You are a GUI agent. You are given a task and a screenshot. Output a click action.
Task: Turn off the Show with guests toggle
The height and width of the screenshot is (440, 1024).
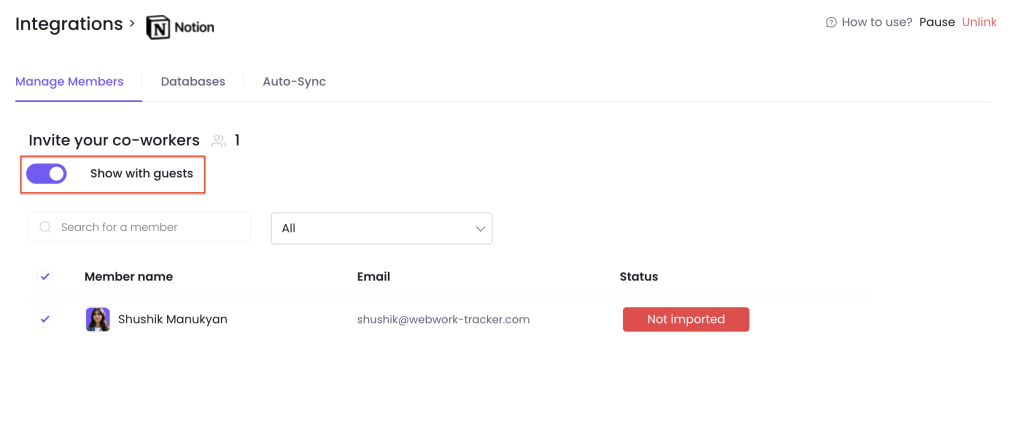(46, 174)
